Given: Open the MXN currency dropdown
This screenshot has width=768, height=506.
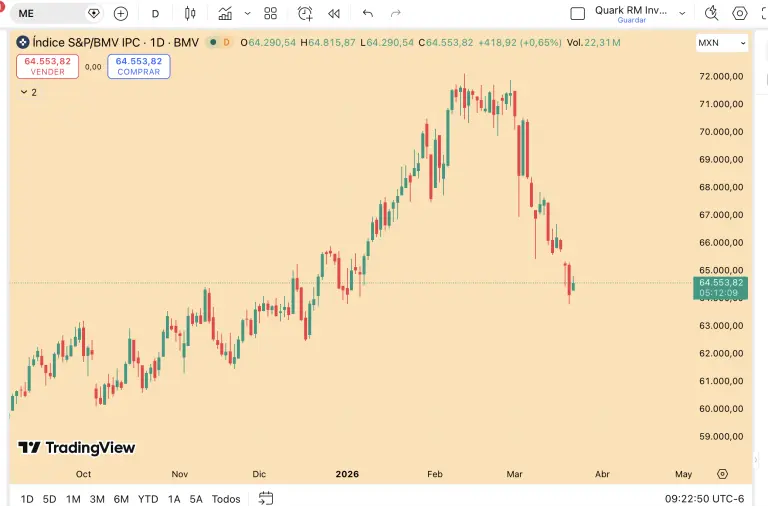Looking at the screenshot, I should [722, 44].
